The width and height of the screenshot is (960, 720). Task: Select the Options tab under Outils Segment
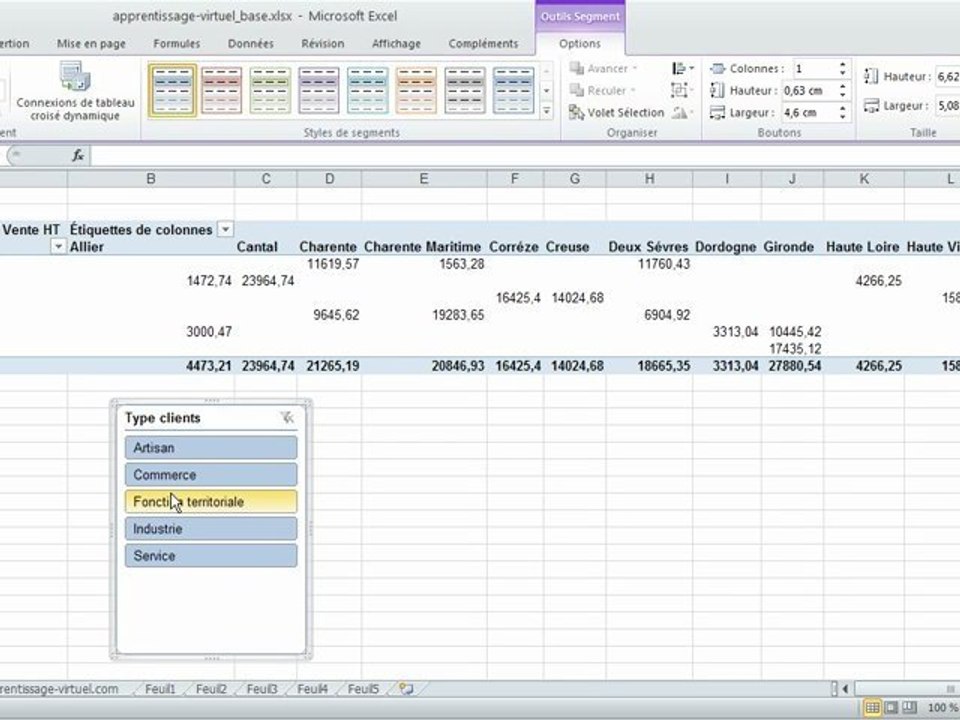580,43
